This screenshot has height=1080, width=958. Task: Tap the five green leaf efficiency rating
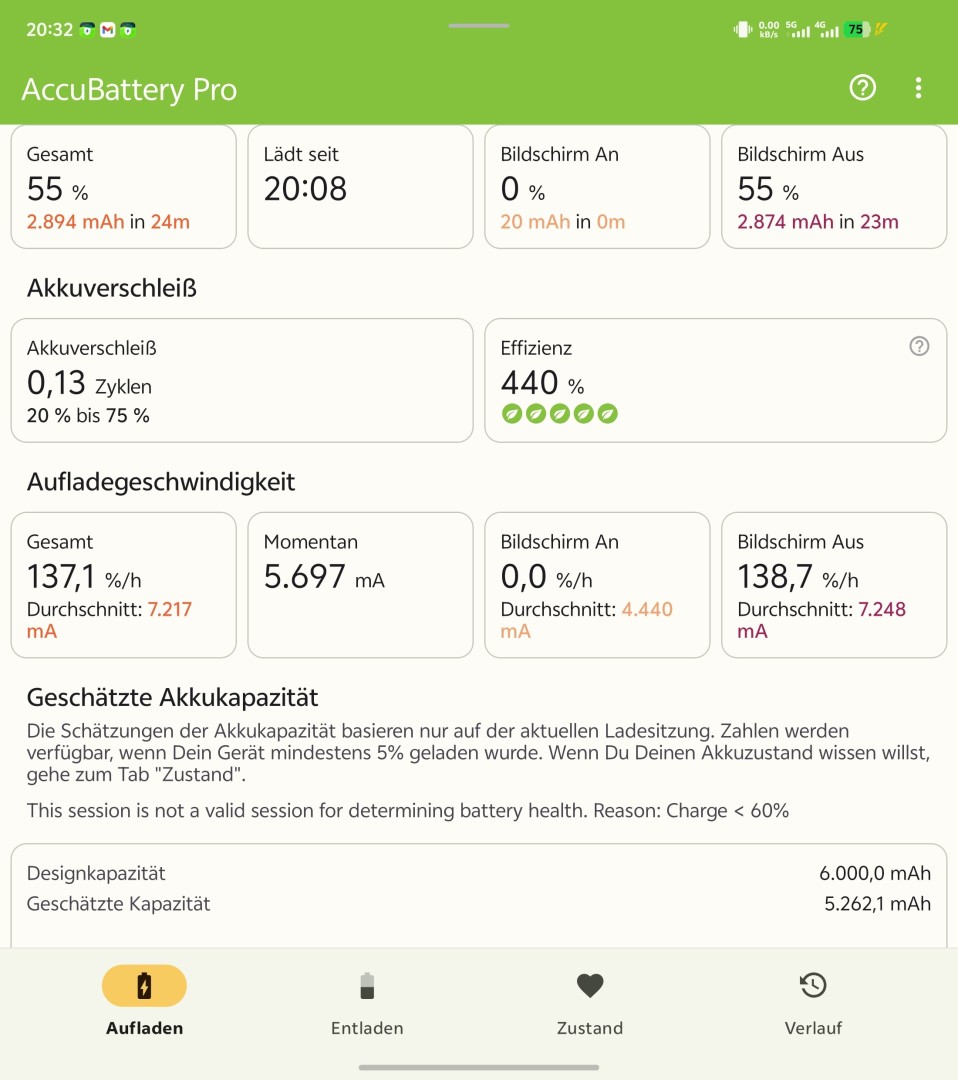pyautogui.click(x=559, y=414)
